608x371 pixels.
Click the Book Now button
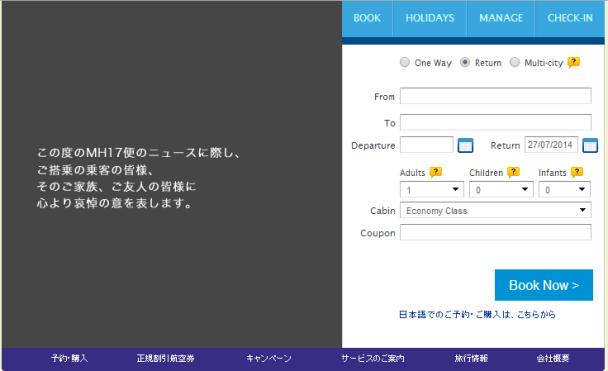(544, 285)
